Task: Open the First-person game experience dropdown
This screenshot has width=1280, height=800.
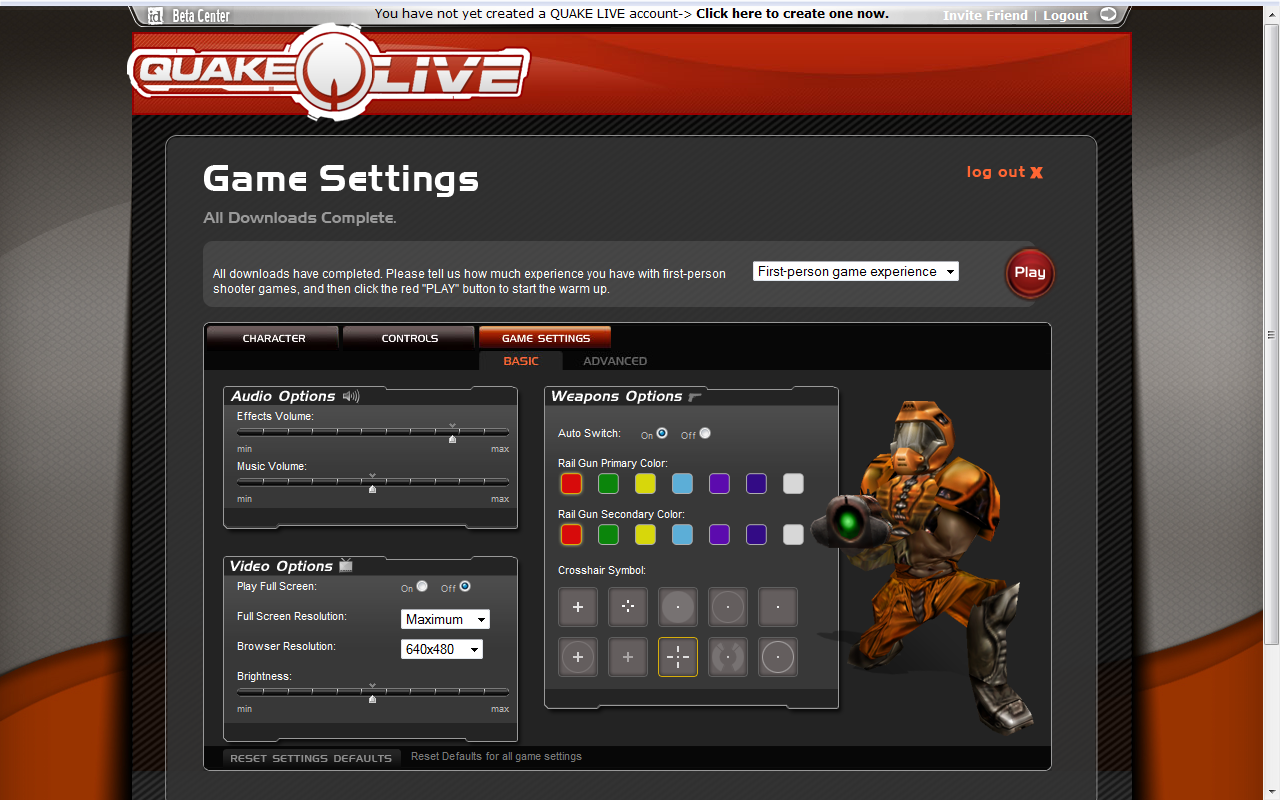Action: coord(856,271)
